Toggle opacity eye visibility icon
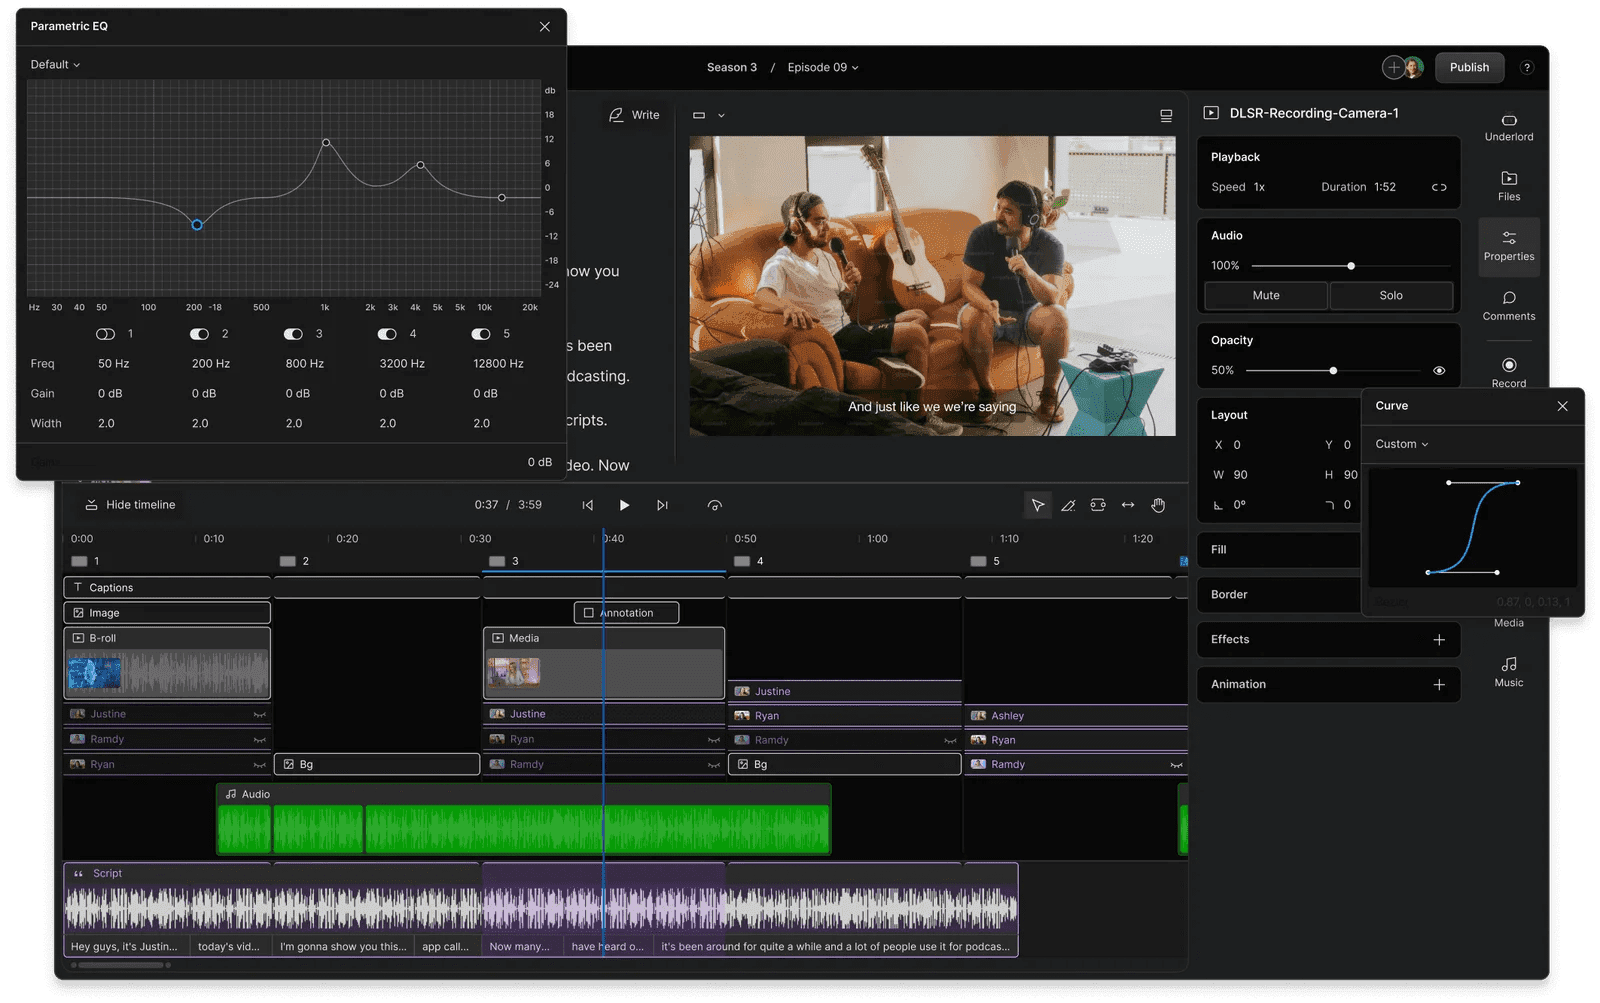This screenshot has height=1003, width=1600. click(x=1438, y=370)
